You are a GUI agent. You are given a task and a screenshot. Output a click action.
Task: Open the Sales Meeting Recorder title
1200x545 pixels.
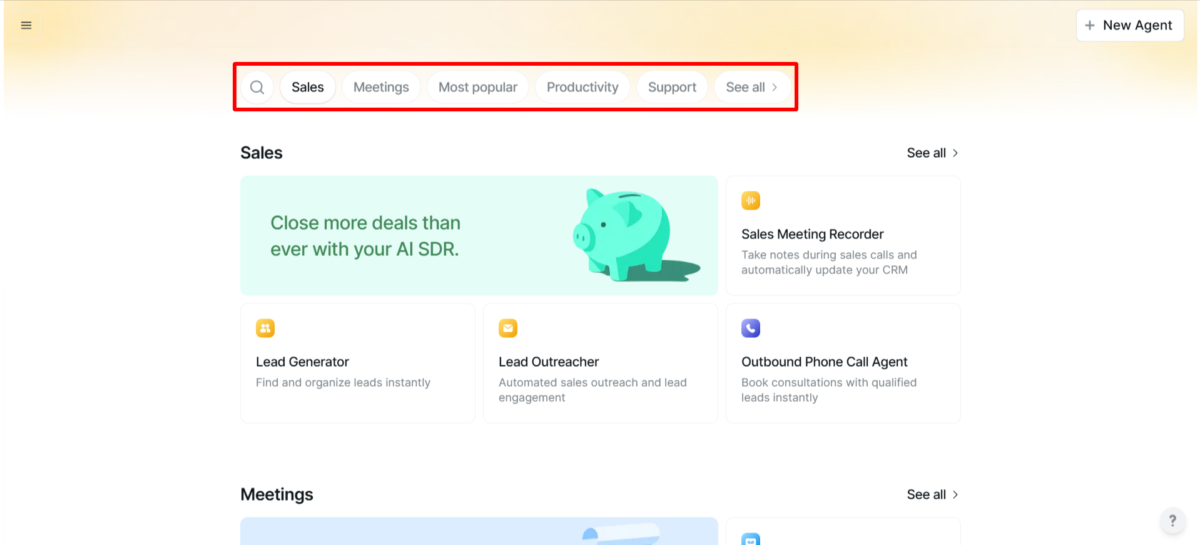click(x=812, y=234)
